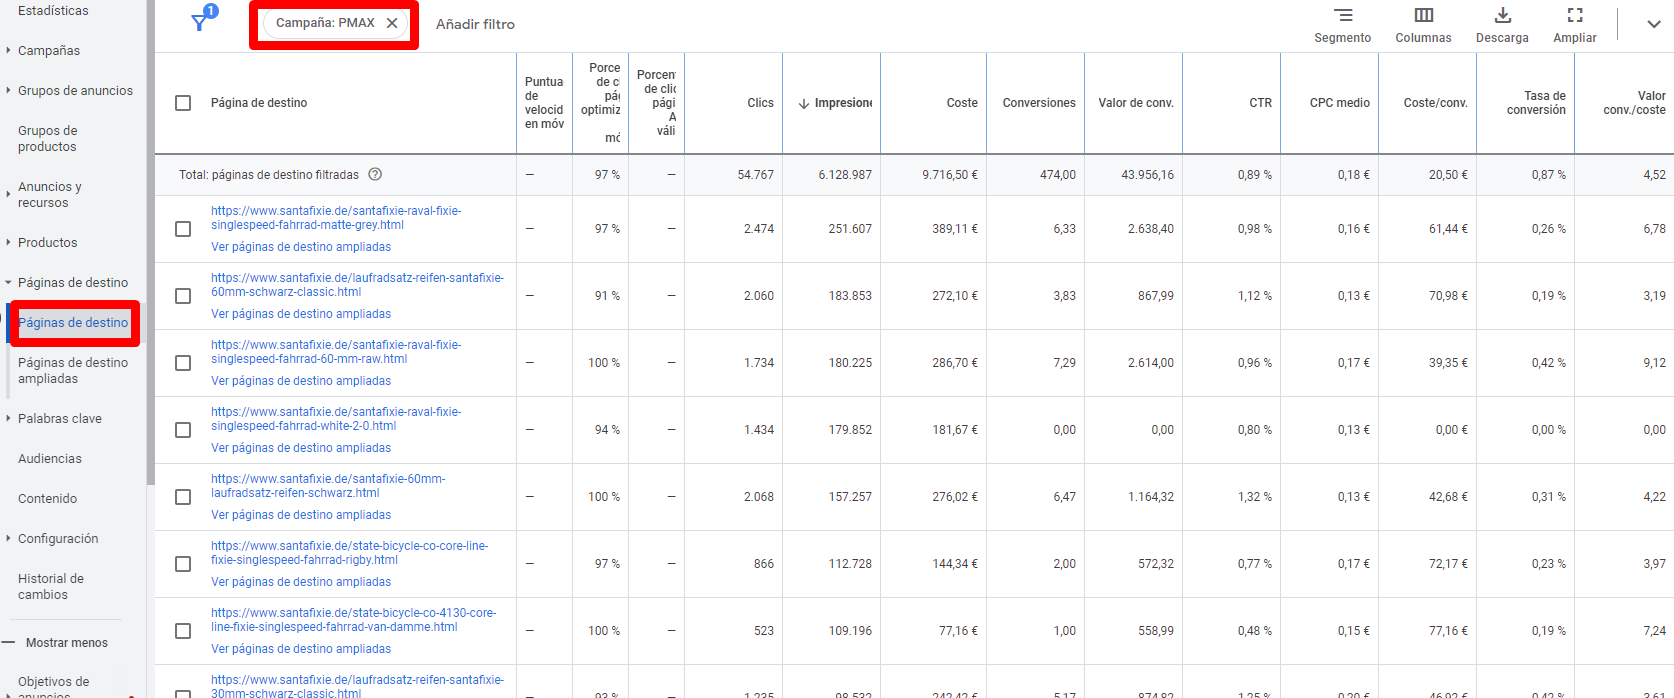Check the fahrrad-60-mm-raw row checkbox
The height and width of the screenshot is (698, 1674).
[183, 363]
